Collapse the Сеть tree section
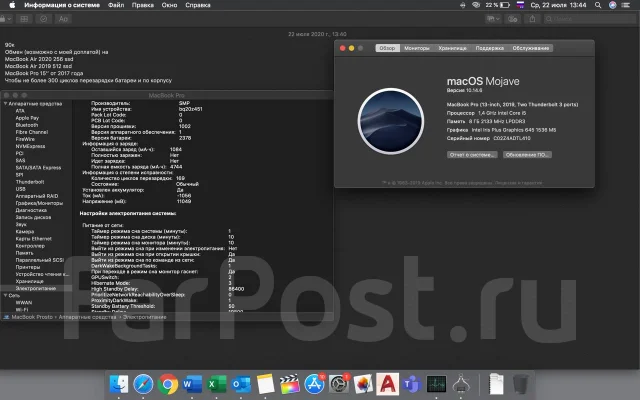The image size is (640, 400). pos(6,295)
